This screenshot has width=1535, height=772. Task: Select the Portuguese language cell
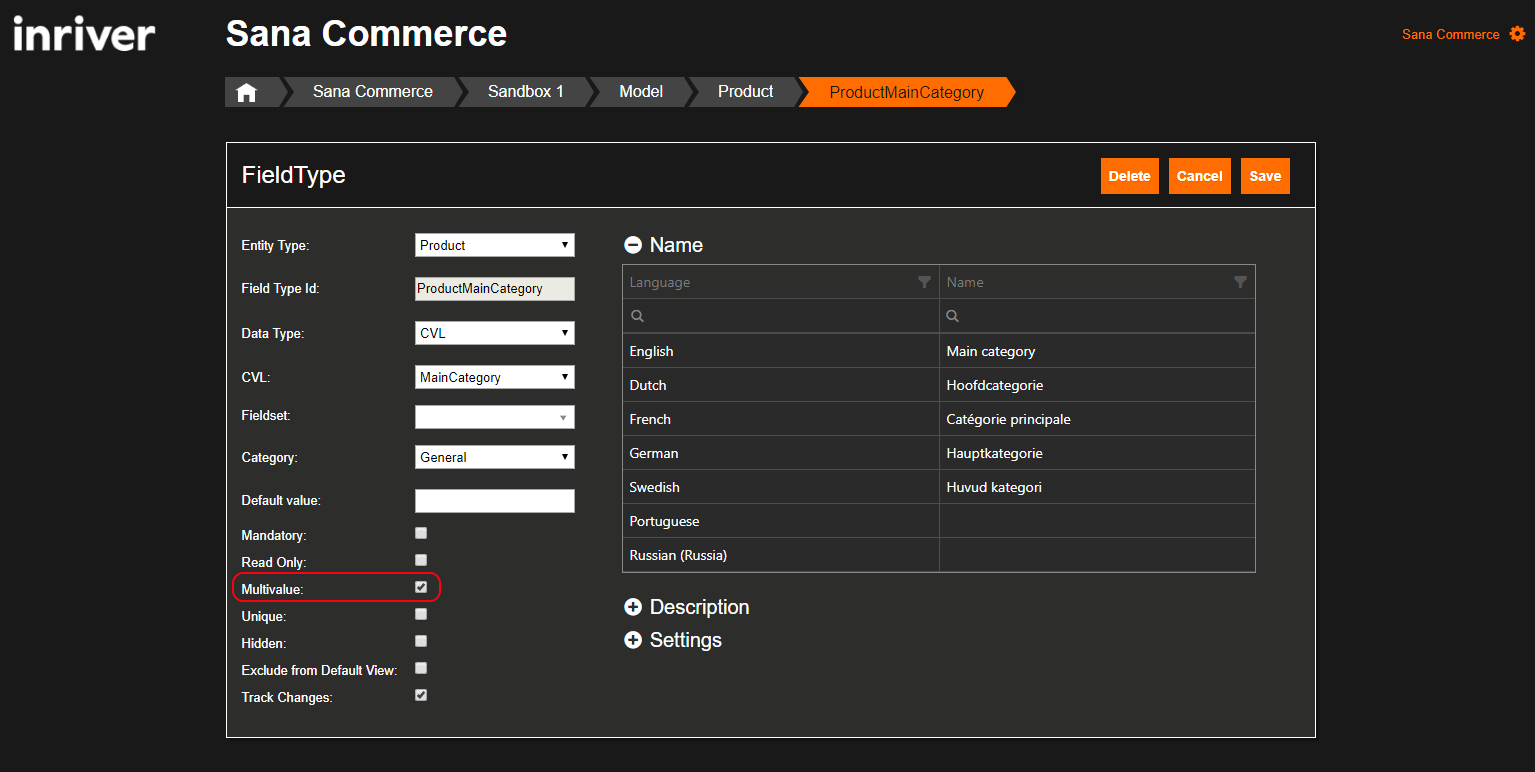[780, 521]
